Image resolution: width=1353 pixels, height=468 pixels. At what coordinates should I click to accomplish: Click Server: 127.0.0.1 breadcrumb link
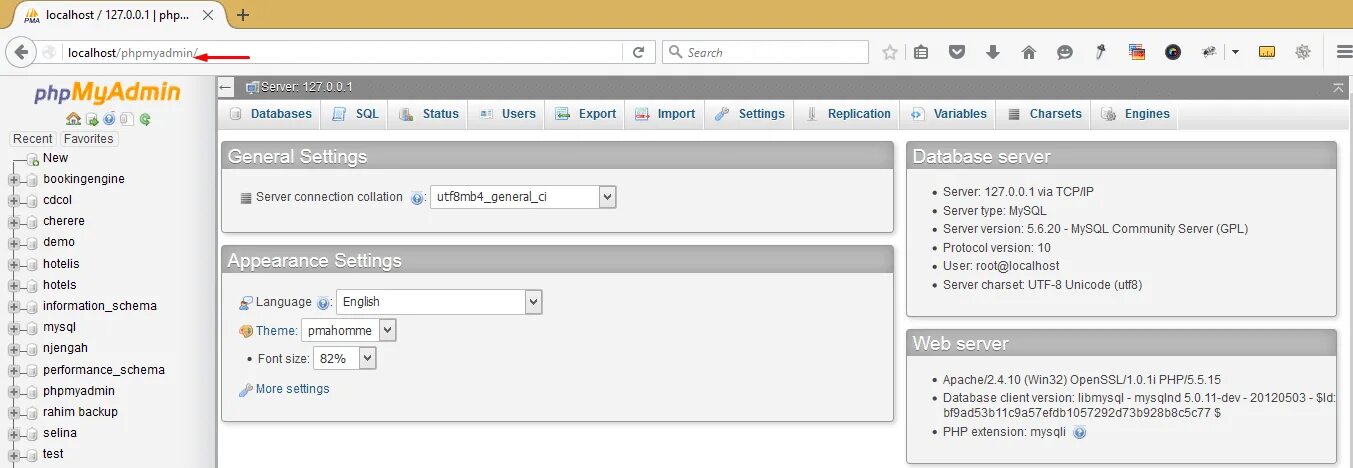(x=307, y=87)
